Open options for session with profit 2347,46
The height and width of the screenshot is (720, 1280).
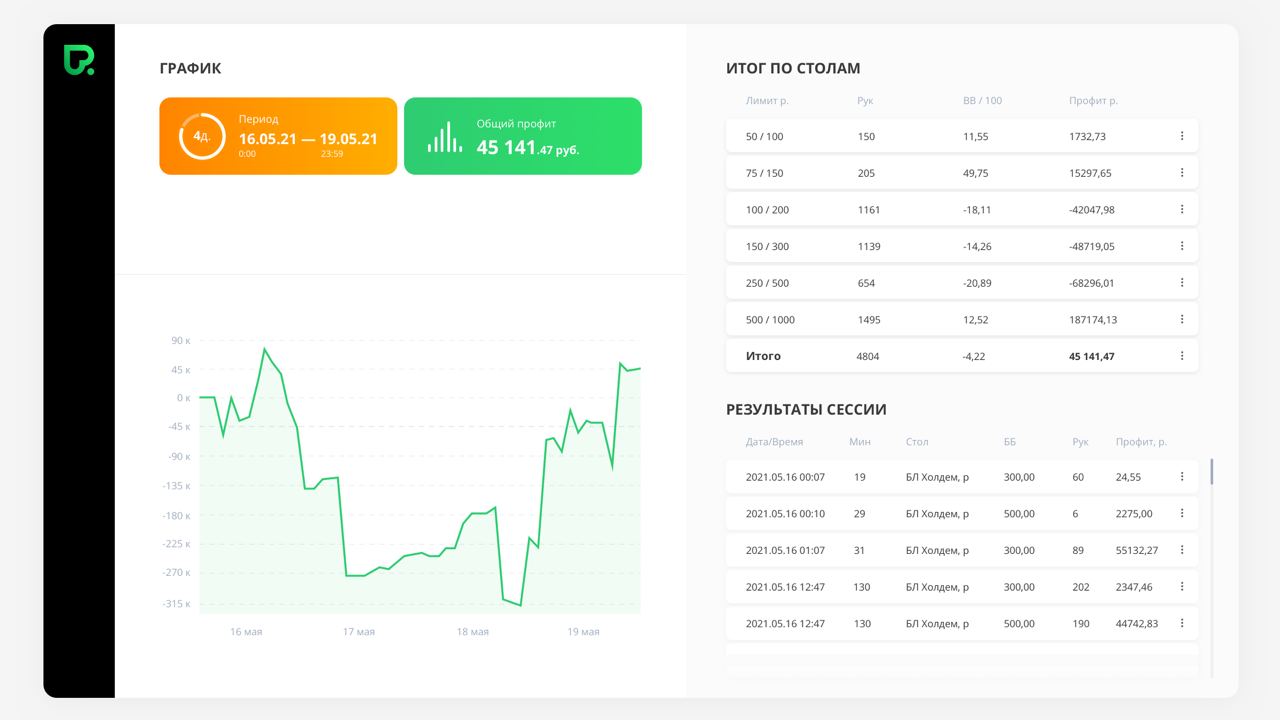(1182, 587)
